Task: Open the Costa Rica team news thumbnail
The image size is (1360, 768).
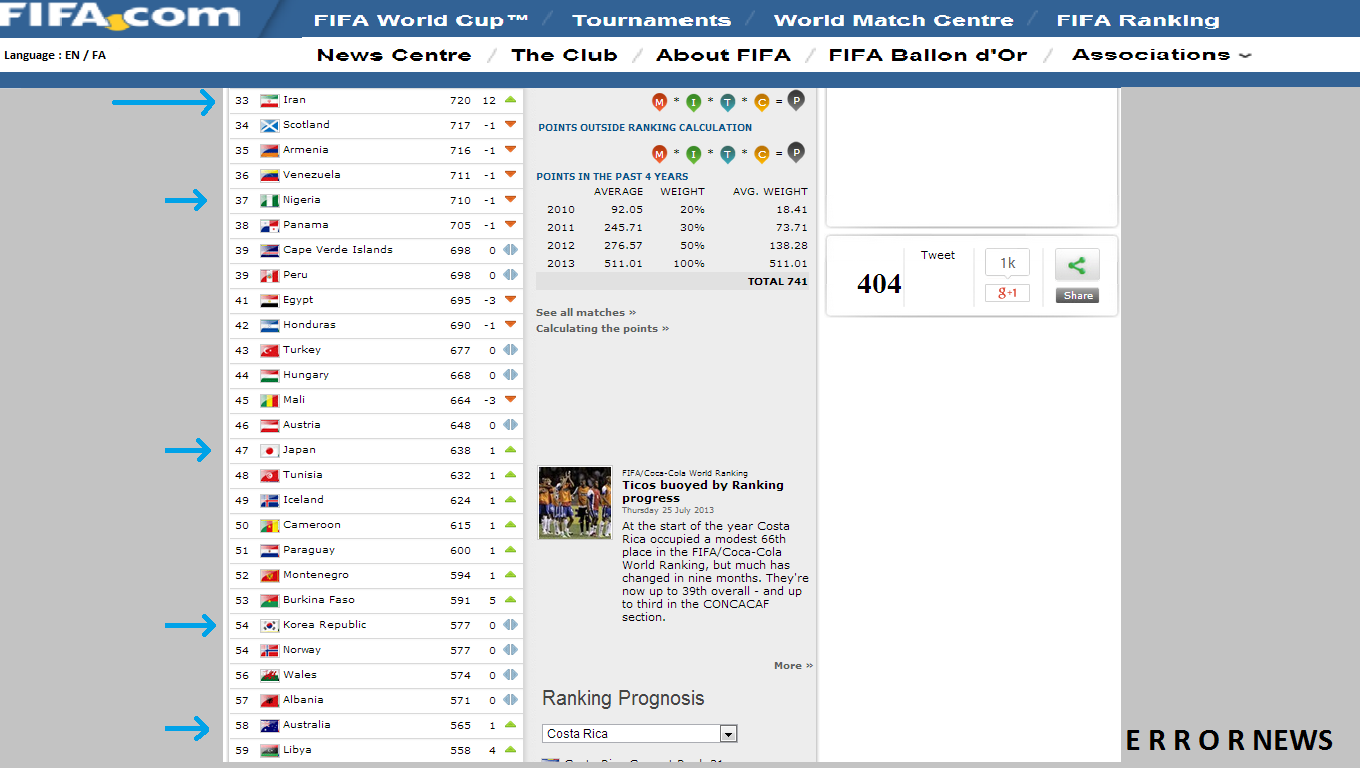Action: pyautogui.click(x=575, y=503)
